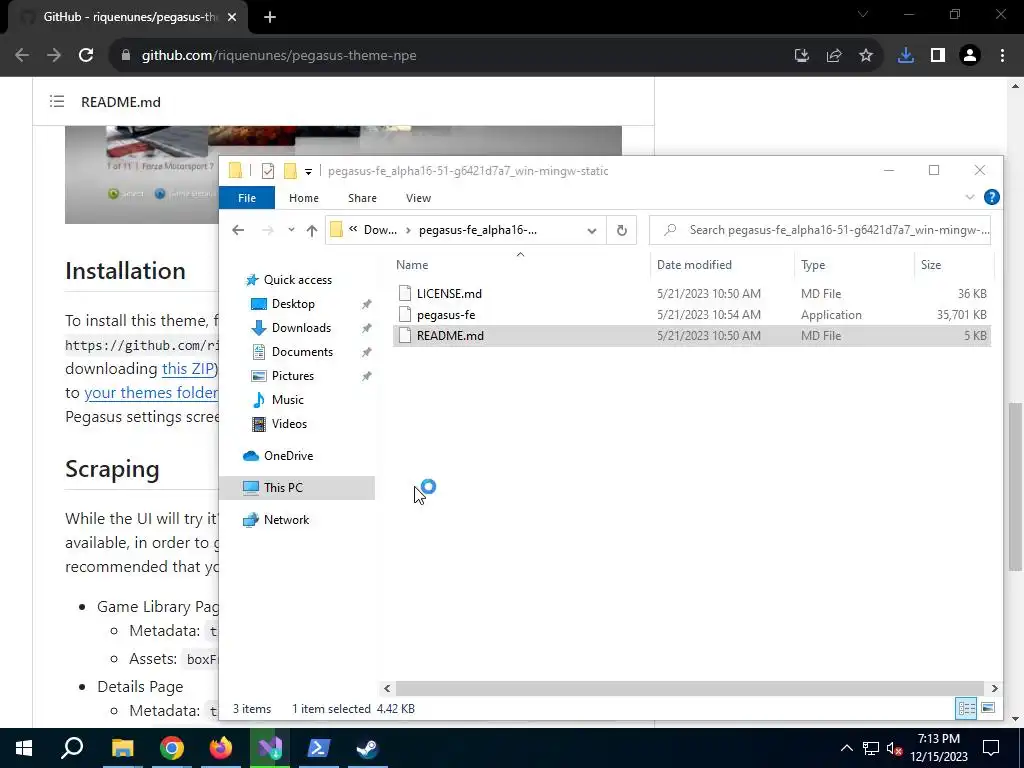Image resolution: width=1024 pixels, height=768 pixels.
Task: Select the pegasus-fe application file
Action: pyautogui.click(x=692, y=315)
